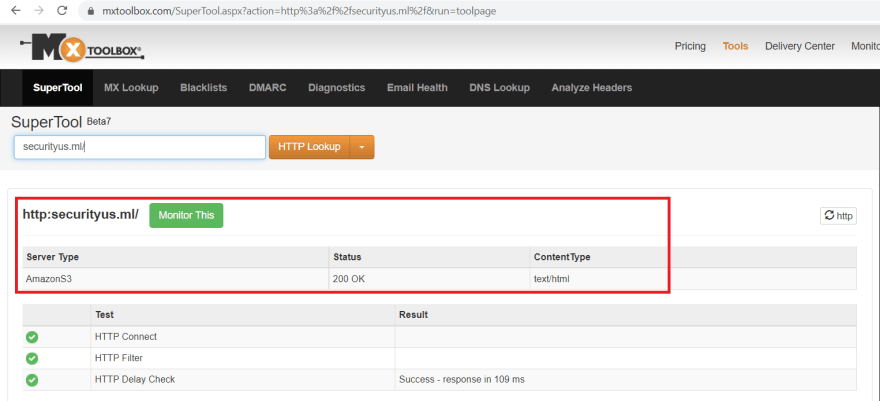Open the SuperTool tab
The height and width of the screenshot is (401, 880).
58,87
